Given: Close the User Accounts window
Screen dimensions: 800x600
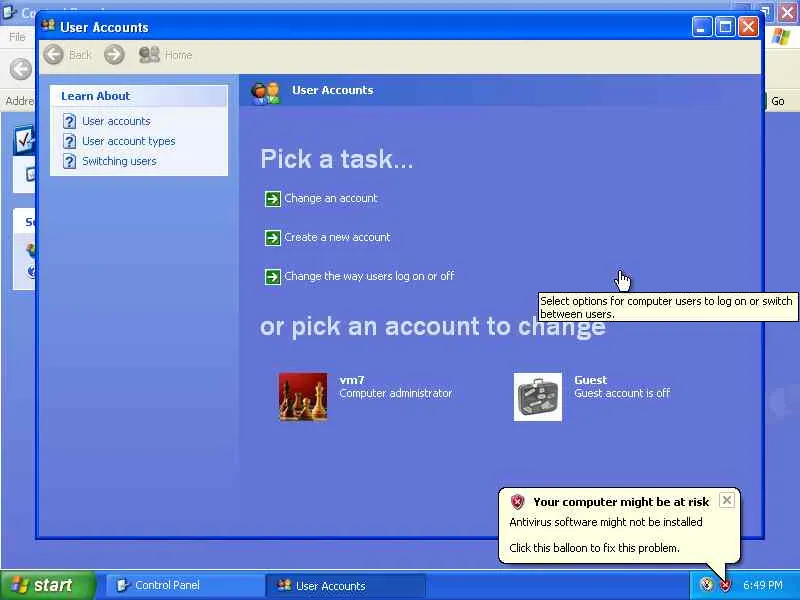Looking at the screenshot, I should tap(748, 27).
